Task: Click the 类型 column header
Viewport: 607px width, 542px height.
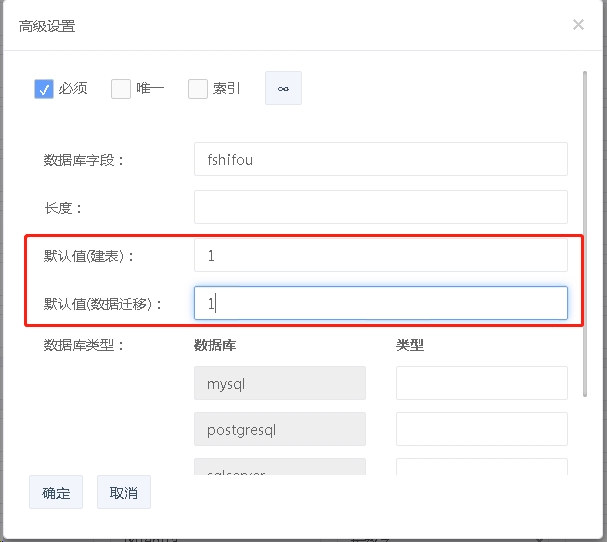Action: tap(410, 345)
